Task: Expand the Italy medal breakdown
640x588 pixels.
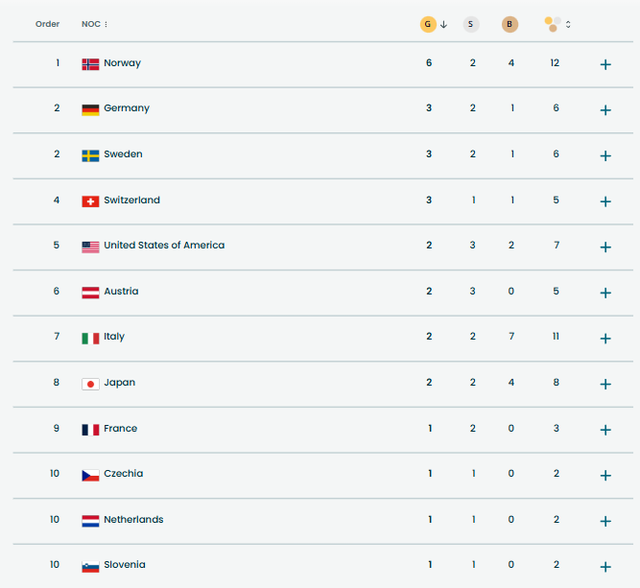Action: pyautogui.click(x=605, y=339)
